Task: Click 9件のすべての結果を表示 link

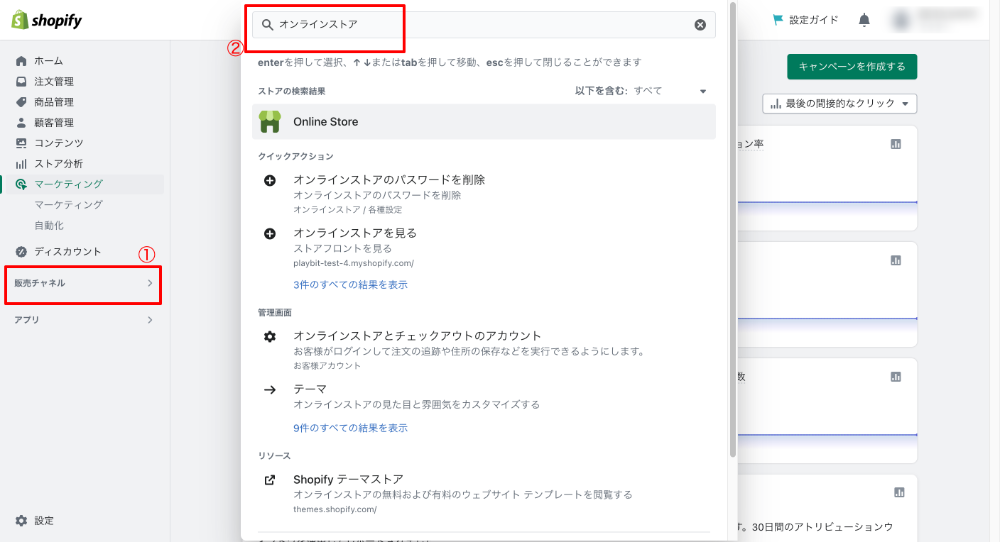Action: coord(350,428)
